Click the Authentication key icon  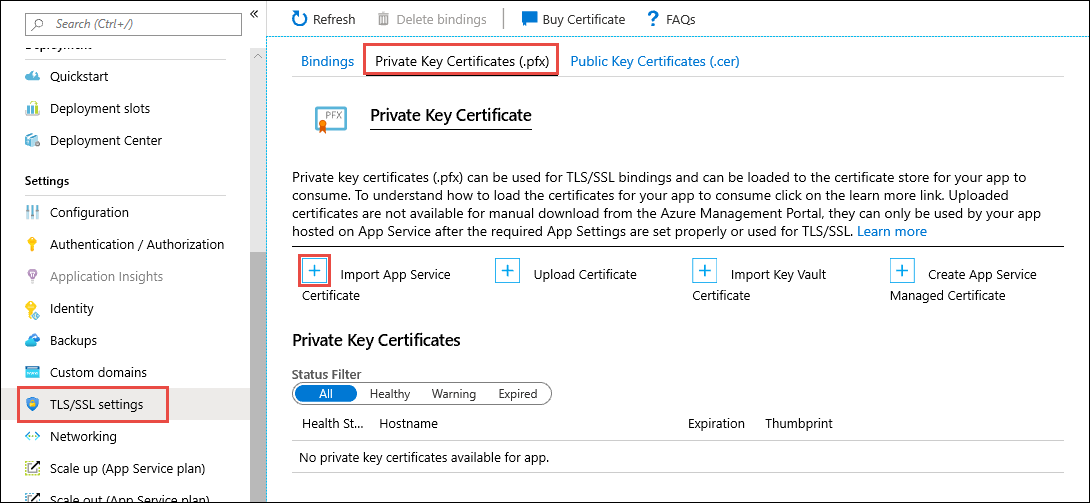tap(31, 245)
